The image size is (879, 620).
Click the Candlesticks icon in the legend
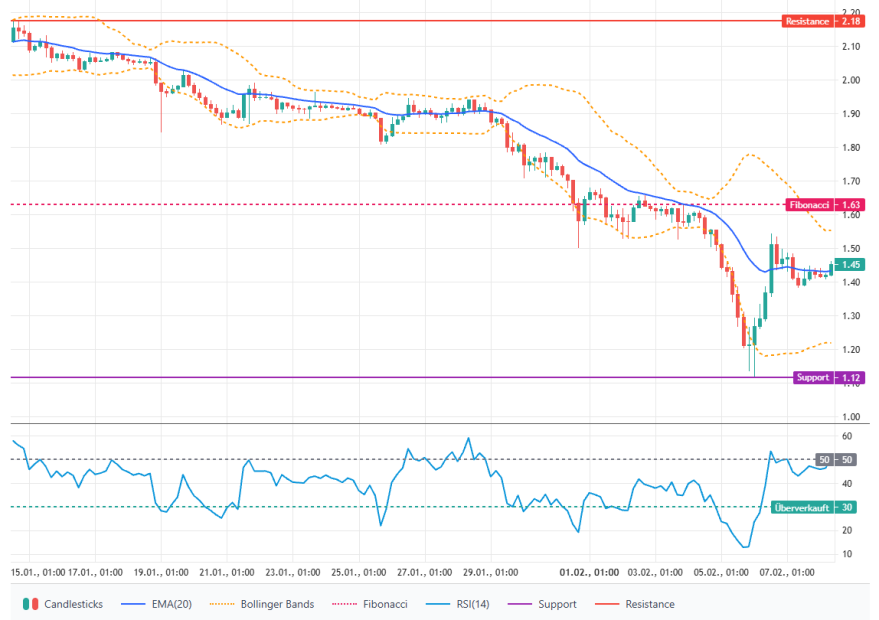(29, 604)
